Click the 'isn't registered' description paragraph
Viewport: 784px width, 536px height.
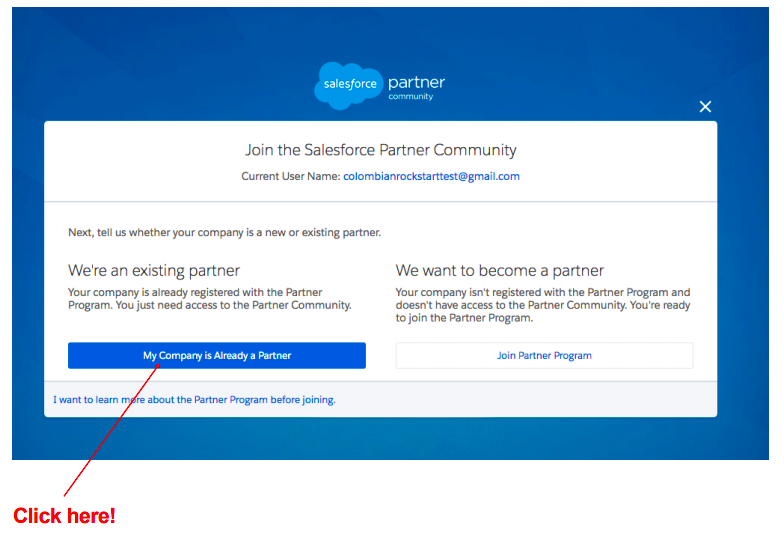click(543, 305)
